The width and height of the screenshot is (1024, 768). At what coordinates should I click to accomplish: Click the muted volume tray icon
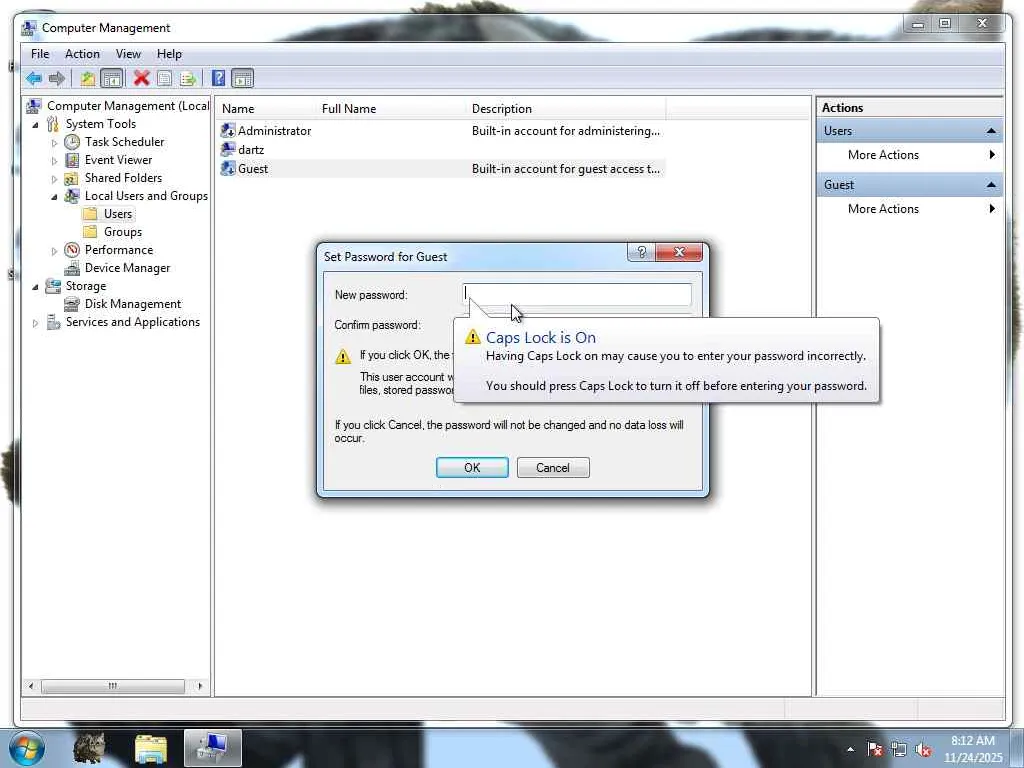pos(923,750)
